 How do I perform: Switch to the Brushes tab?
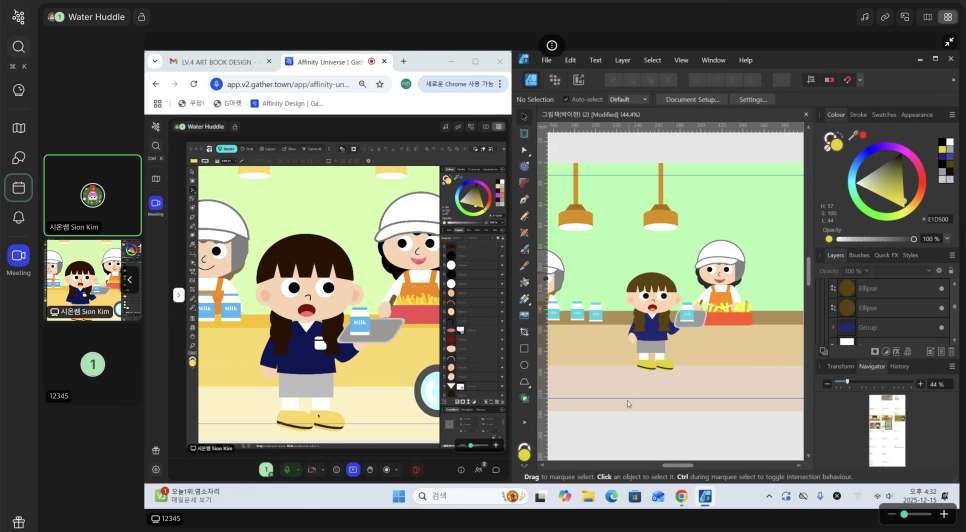(859, 255)
